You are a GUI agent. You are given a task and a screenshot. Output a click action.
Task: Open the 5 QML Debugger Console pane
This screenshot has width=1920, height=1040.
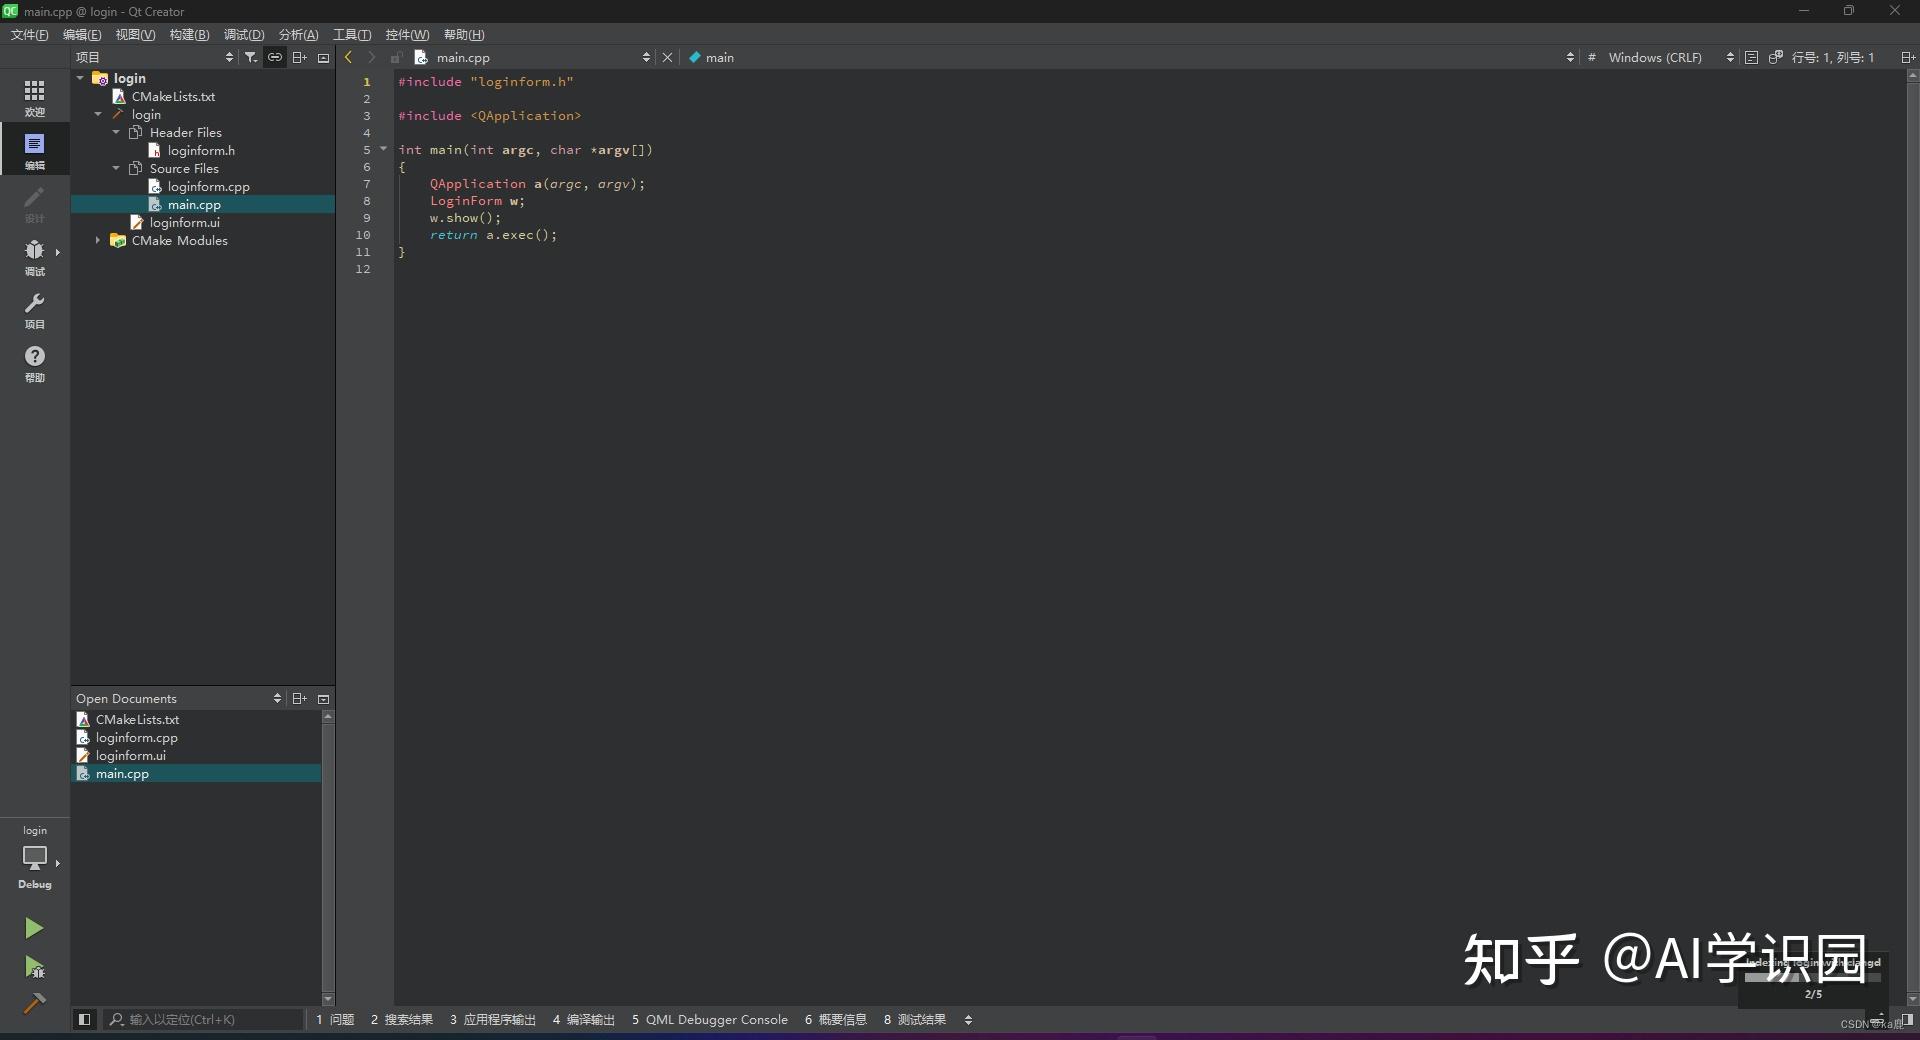[x=710, y=1019]
